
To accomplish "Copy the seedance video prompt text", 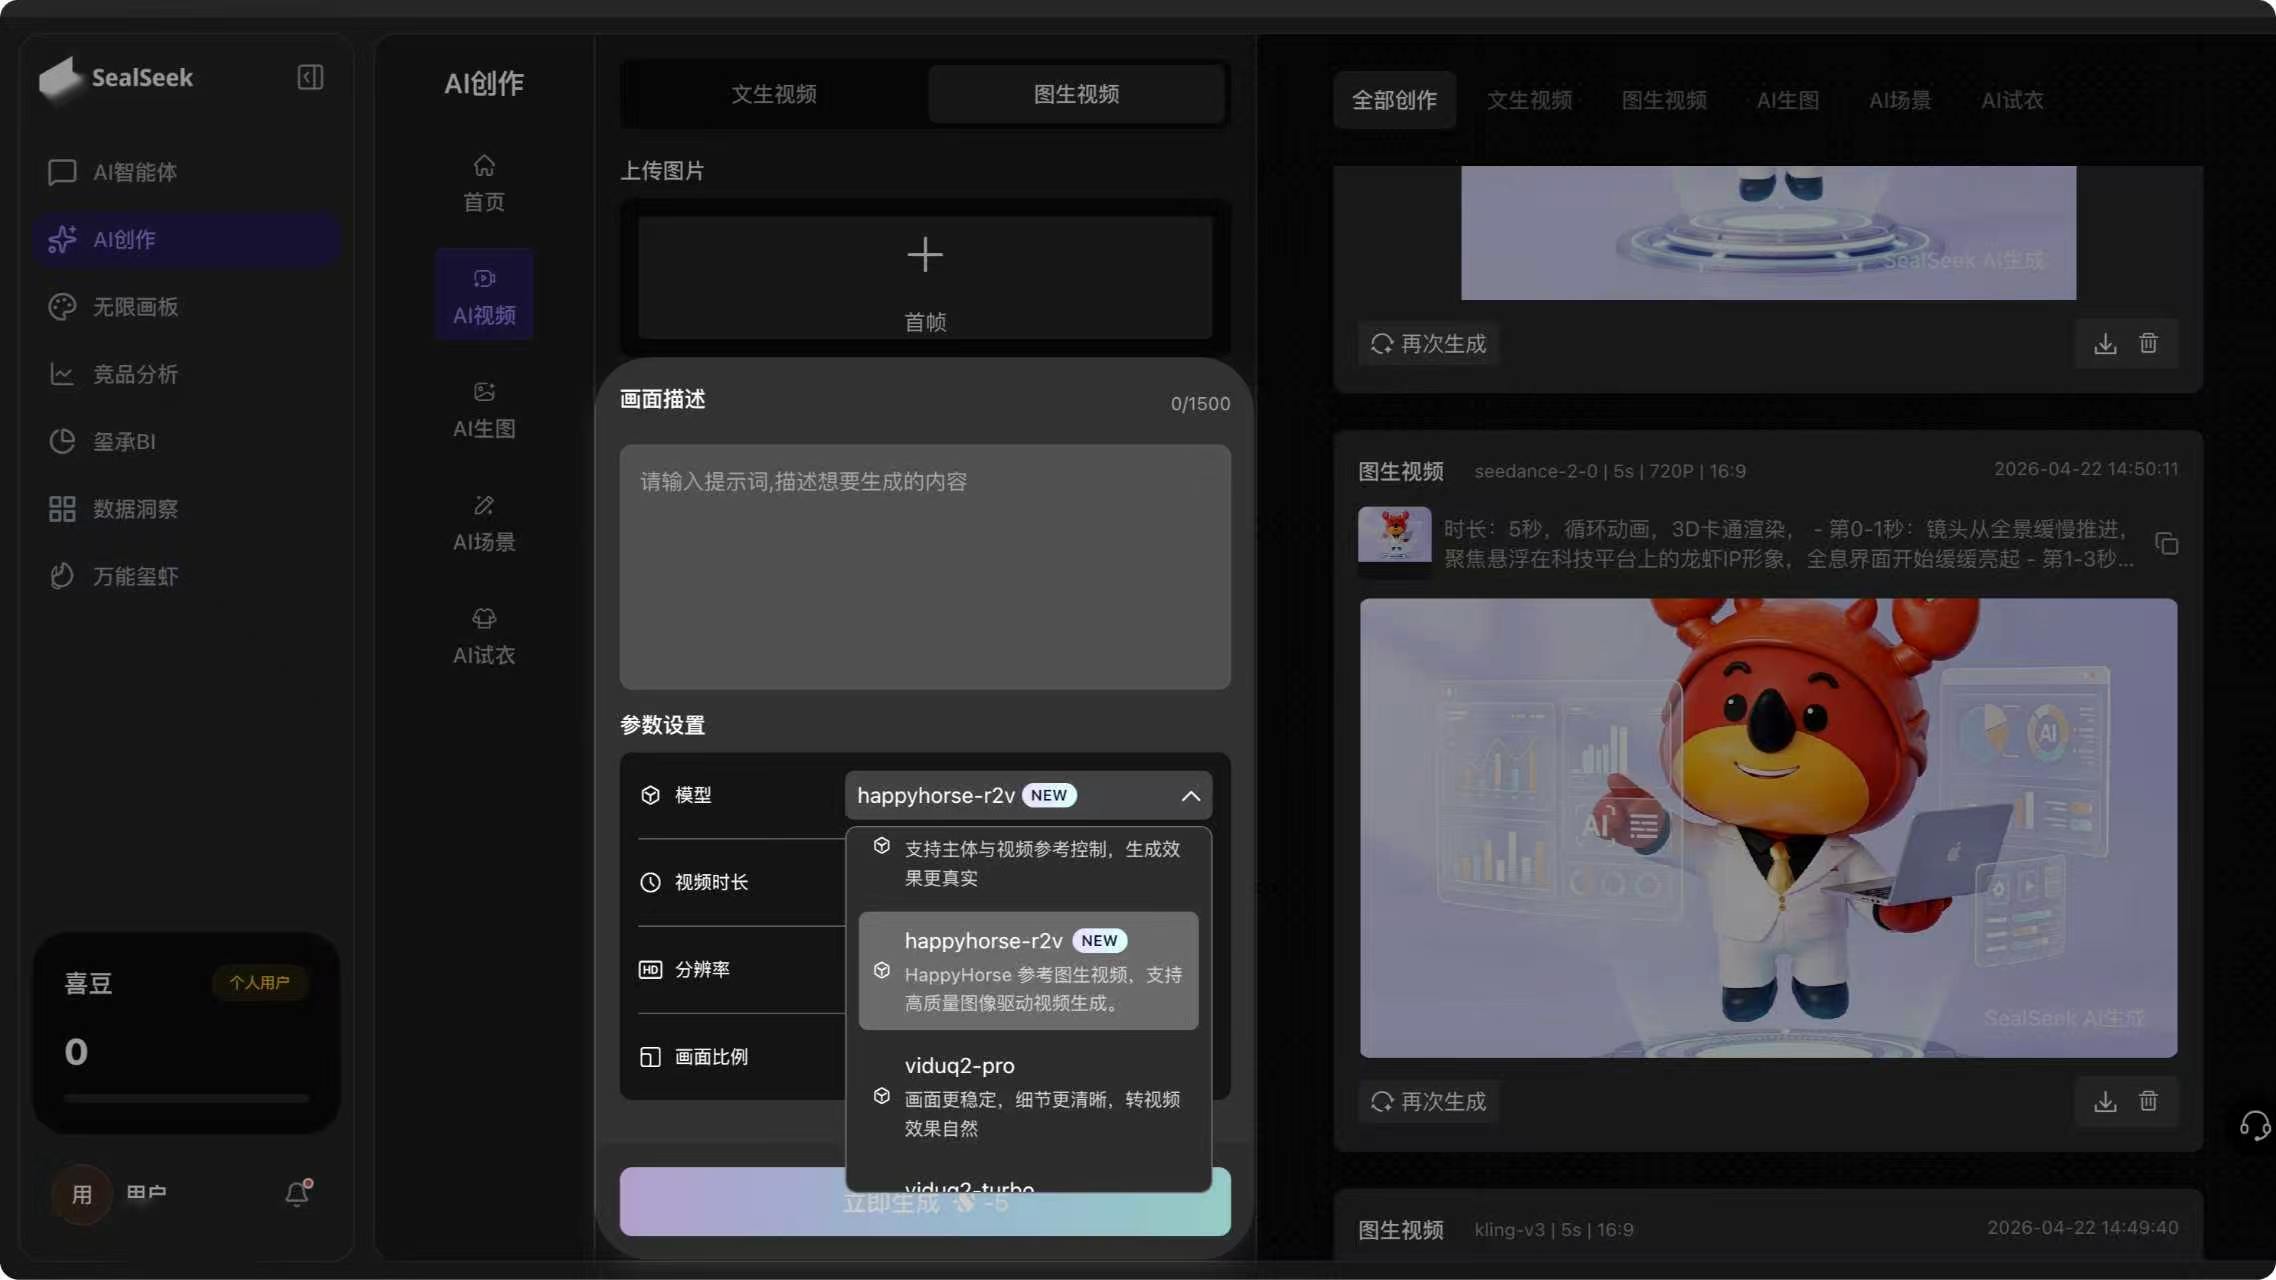I will point(2166,543).
